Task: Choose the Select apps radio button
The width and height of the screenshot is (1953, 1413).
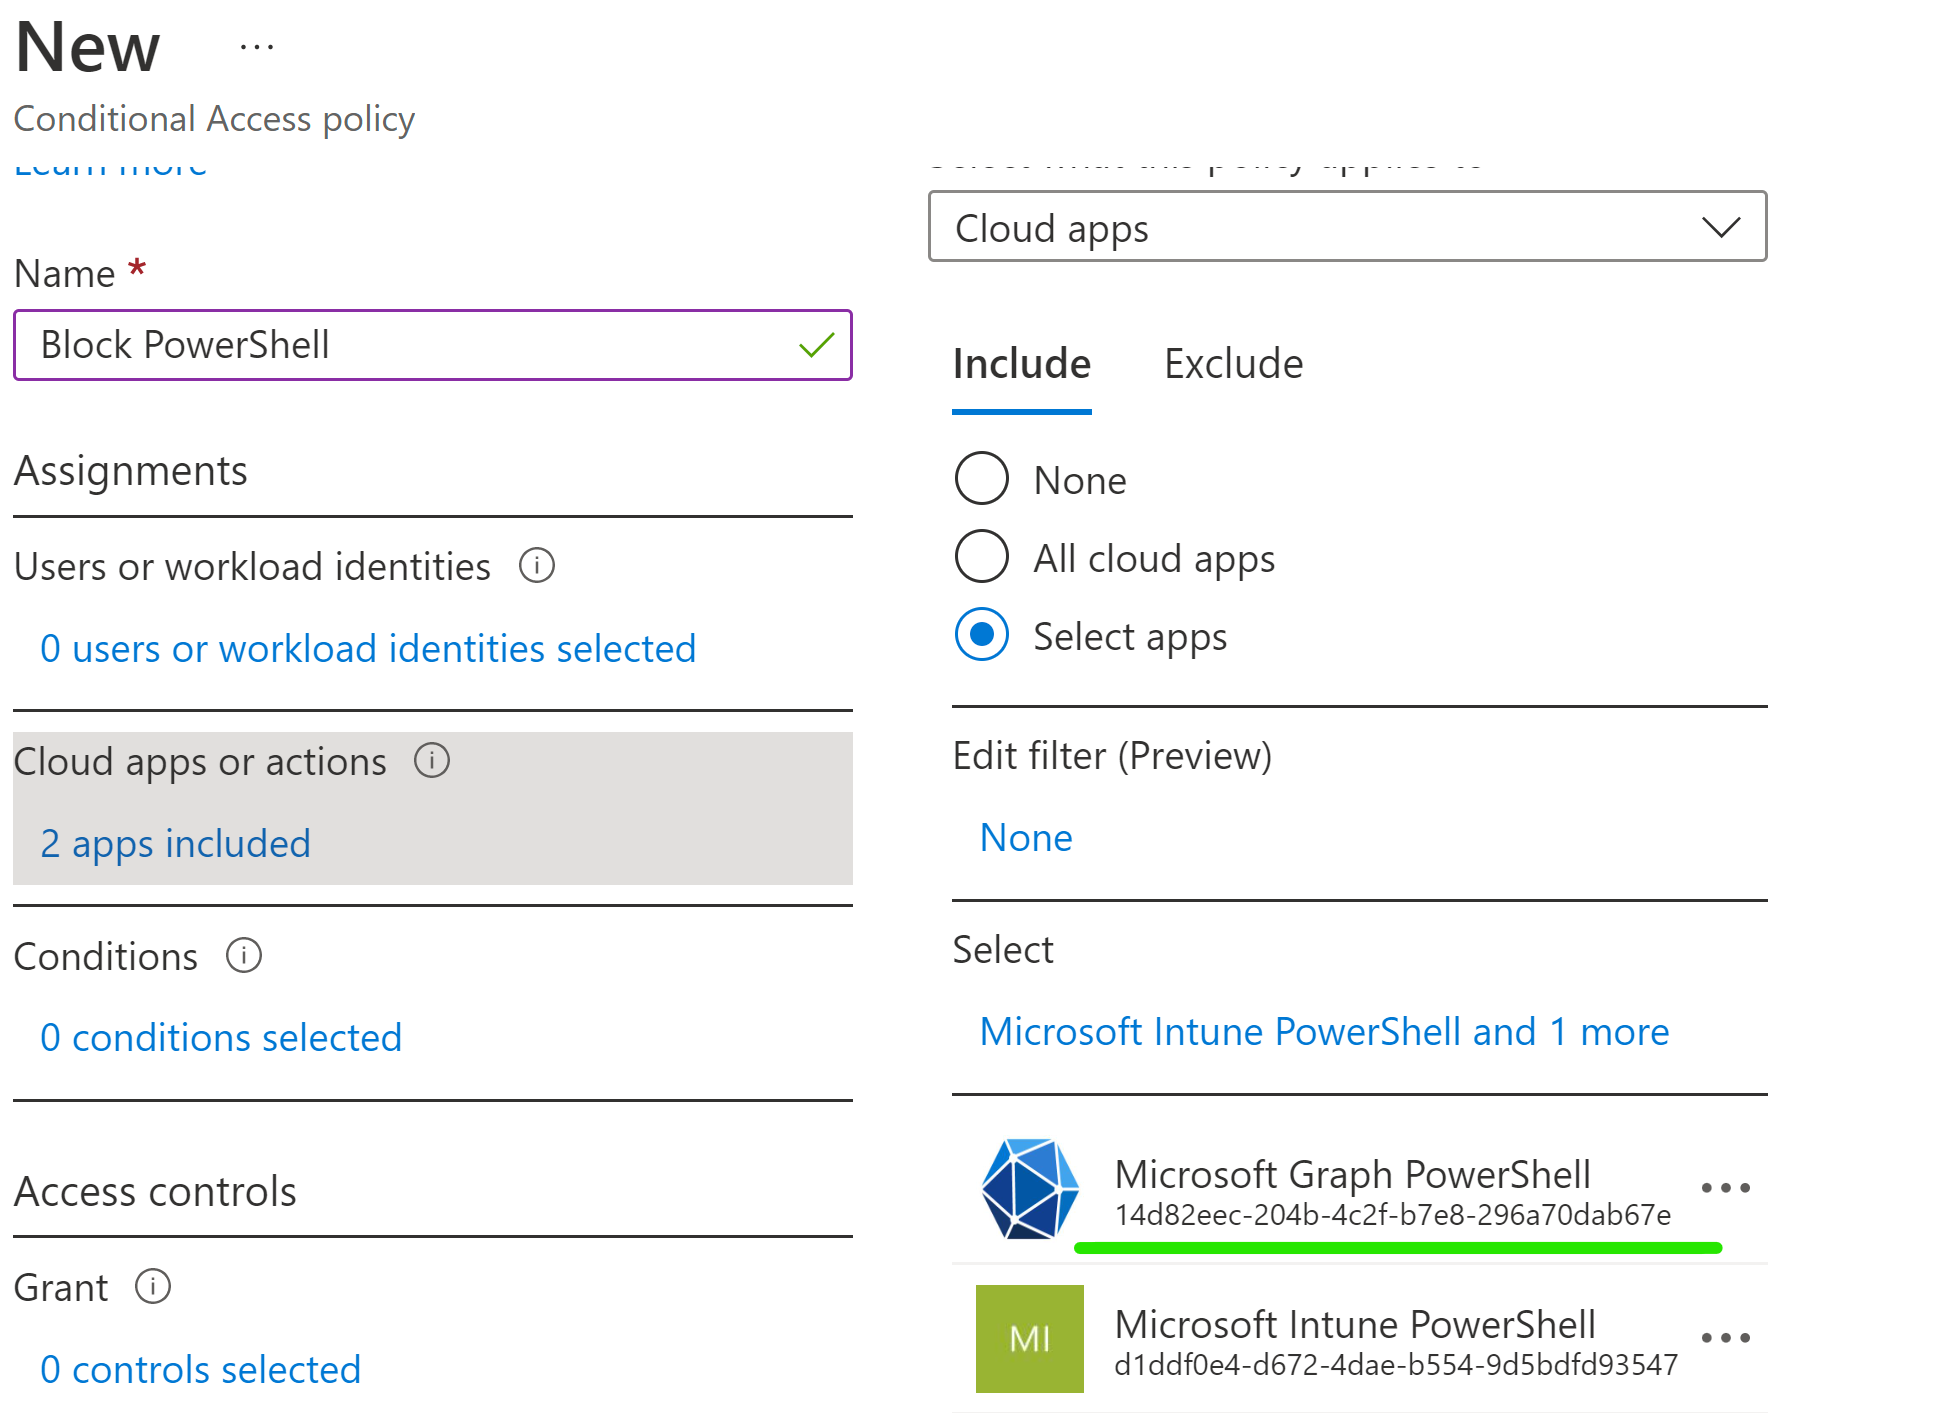Action: click(x=982, y=635)
